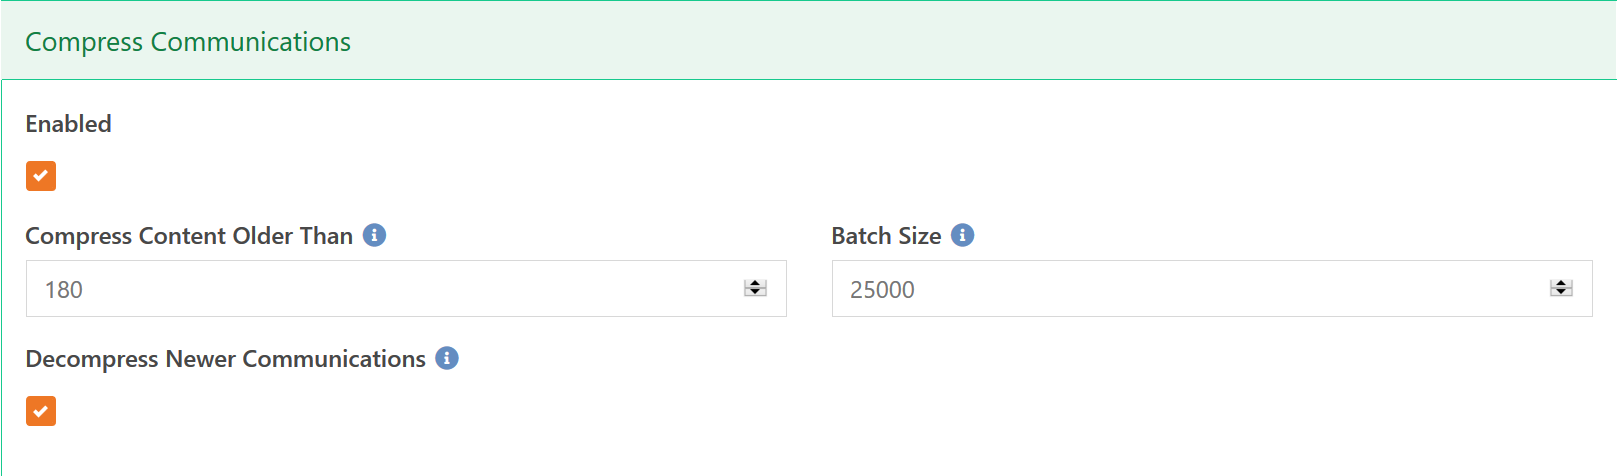The height and width of the screenshot is (476, 1617).
Task: Increase the Compress Content Older Than value
Action: coord(755,284)
